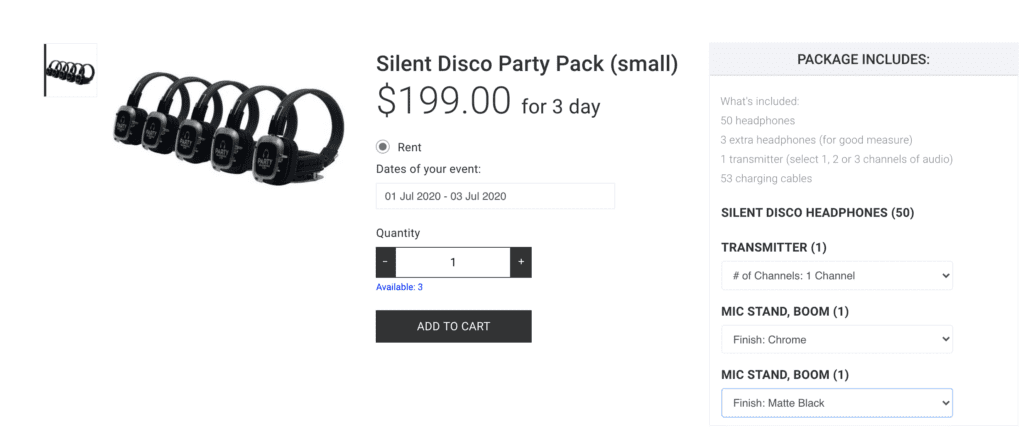Focus the quantity number field
Image resolution: width=1024 pixels, height=436 pixels.
point(453,262)
